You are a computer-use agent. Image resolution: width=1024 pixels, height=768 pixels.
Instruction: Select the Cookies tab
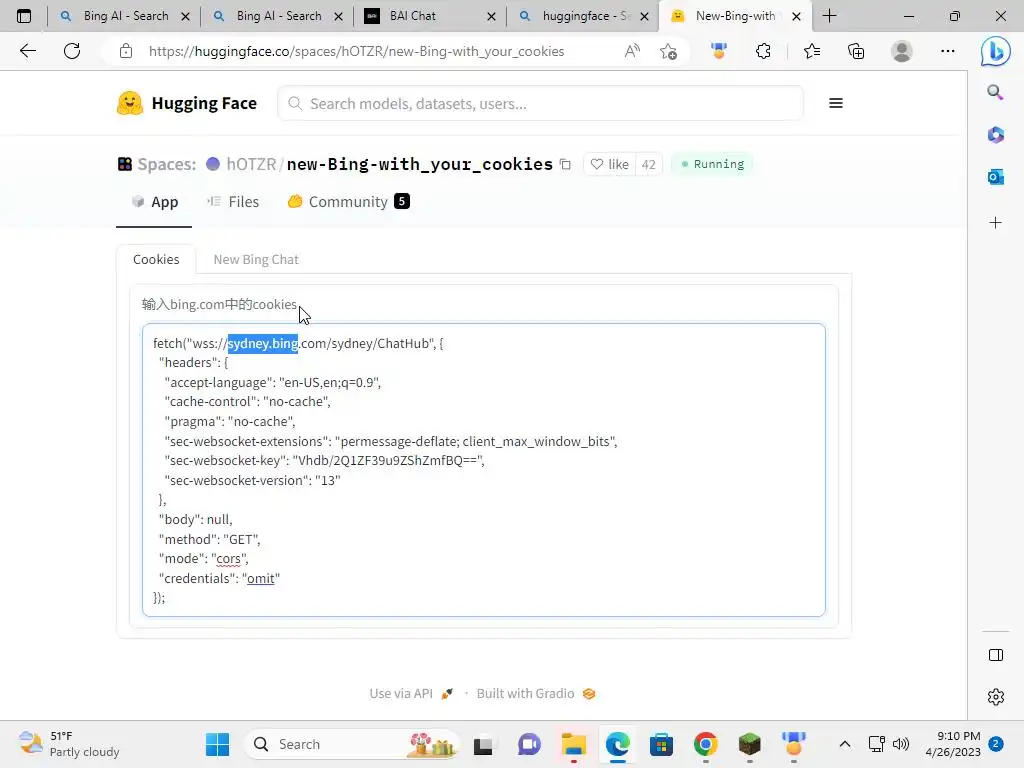point(156,259)
